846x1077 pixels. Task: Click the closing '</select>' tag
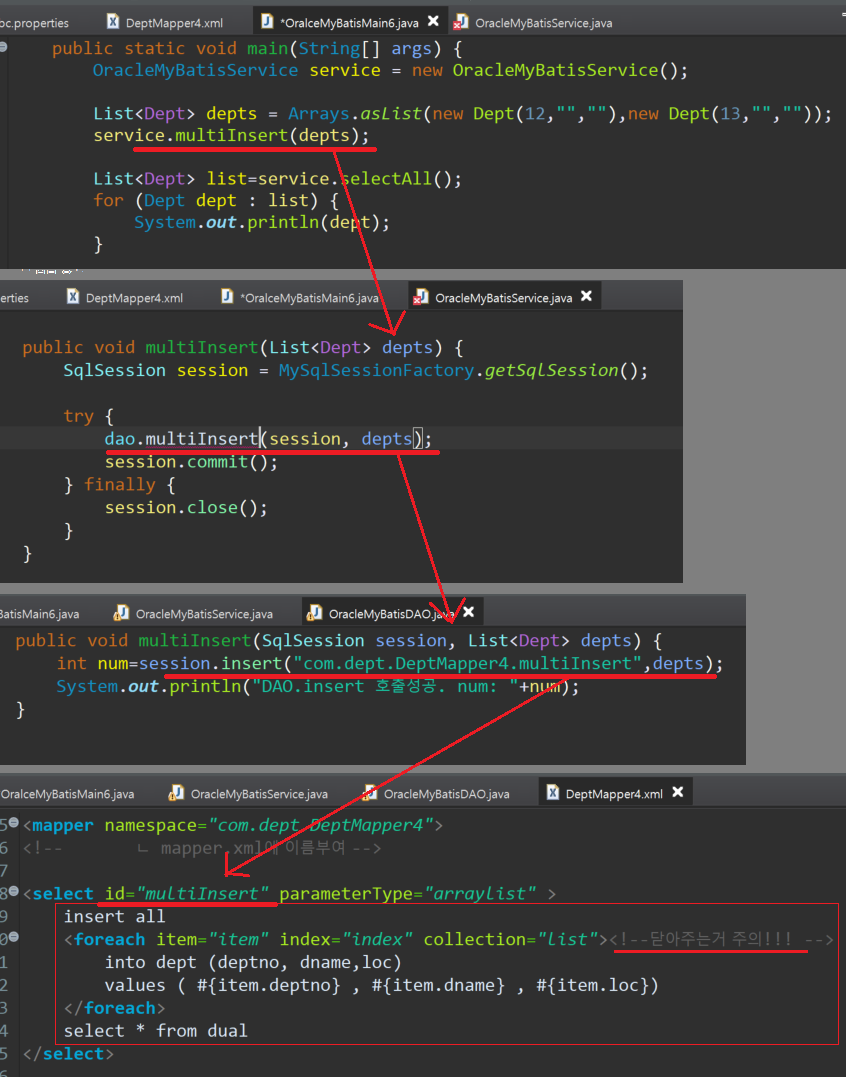[68, 1054]
